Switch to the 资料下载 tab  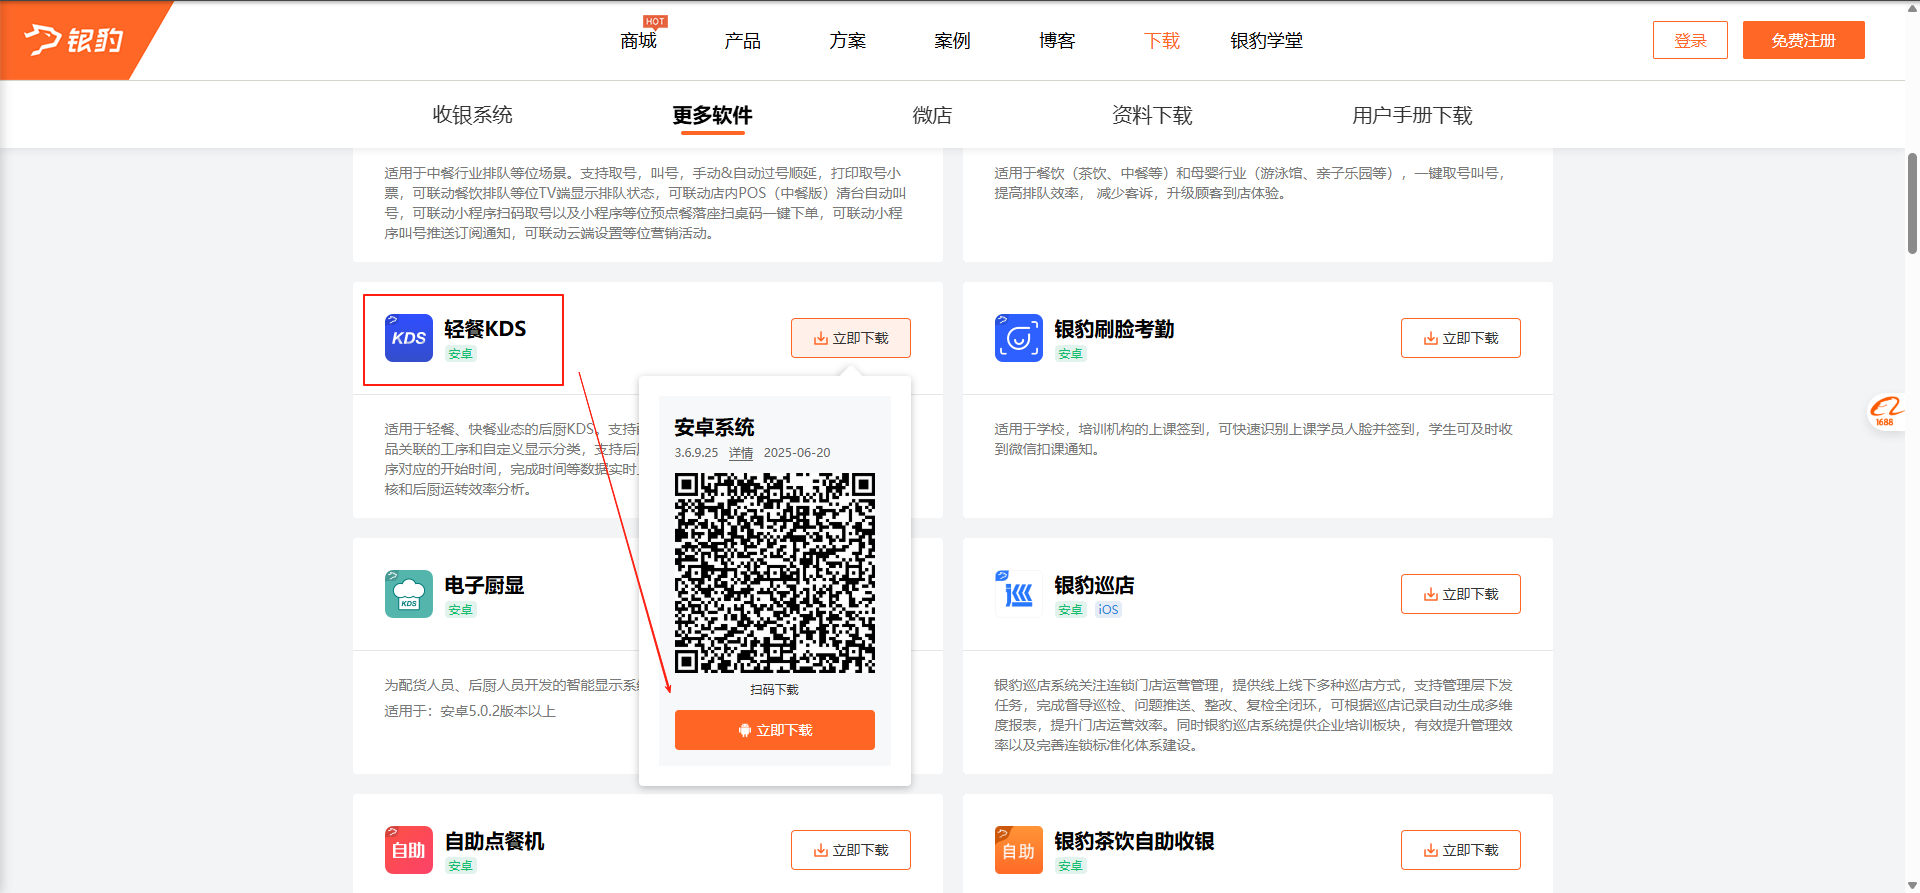[1152, 115]
